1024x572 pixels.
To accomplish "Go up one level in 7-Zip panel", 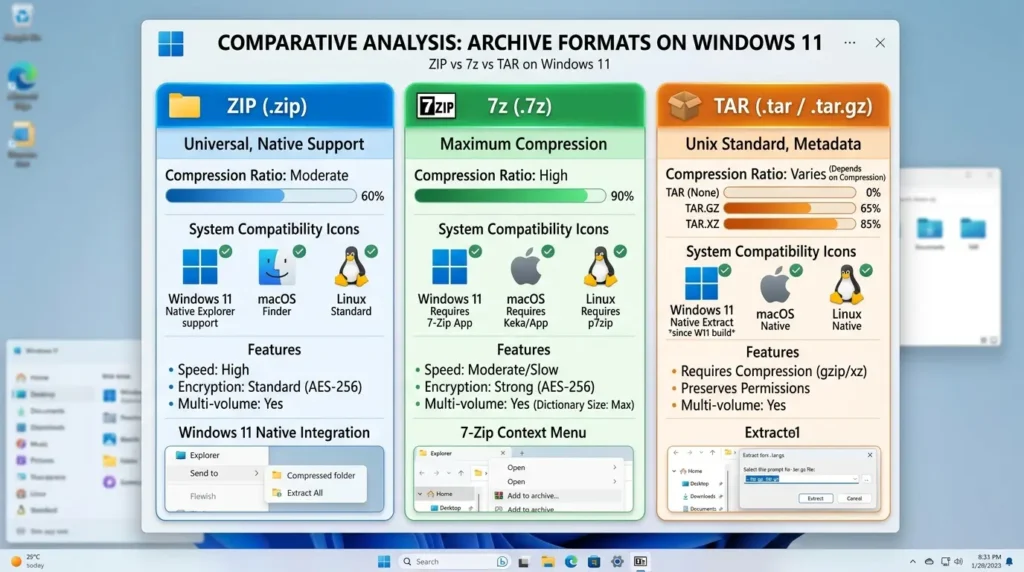I will 461,473.
